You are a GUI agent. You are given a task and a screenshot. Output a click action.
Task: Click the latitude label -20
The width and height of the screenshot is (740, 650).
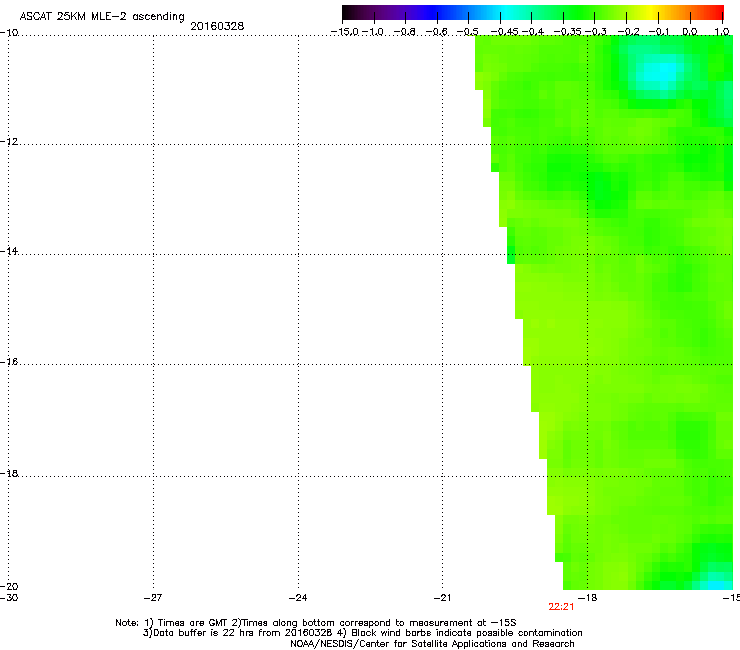pyautogui.click(x=9, y=587)
